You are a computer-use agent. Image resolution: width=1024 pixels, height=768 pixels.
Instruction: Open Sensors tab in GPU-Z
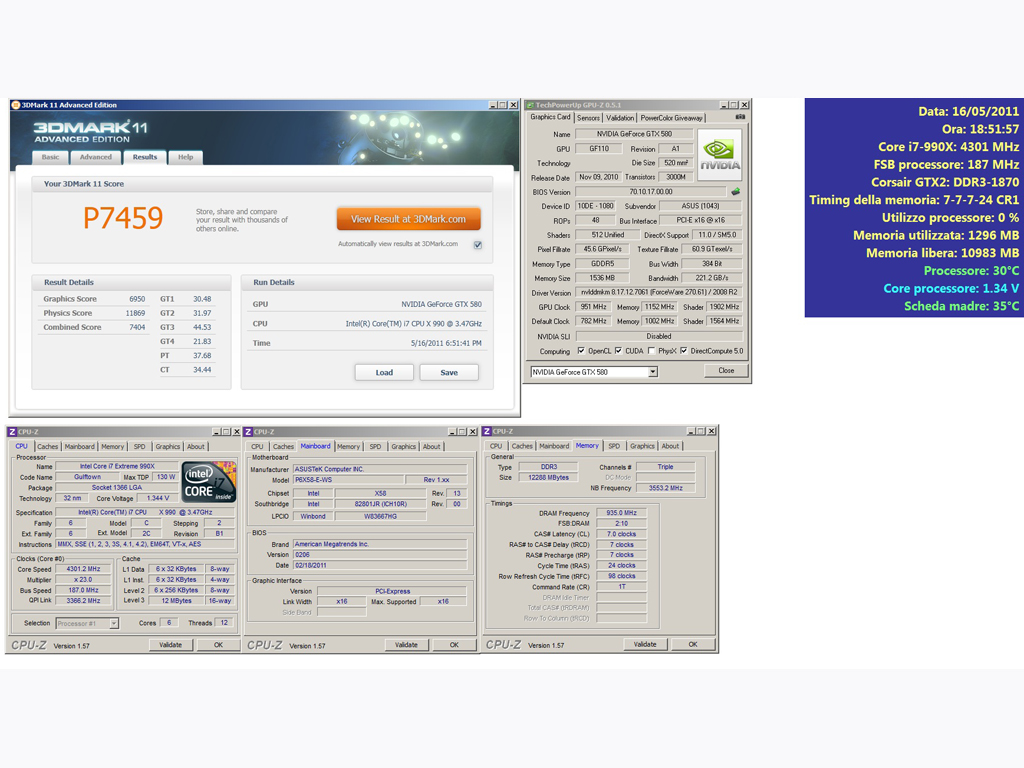tap(588, 118)
